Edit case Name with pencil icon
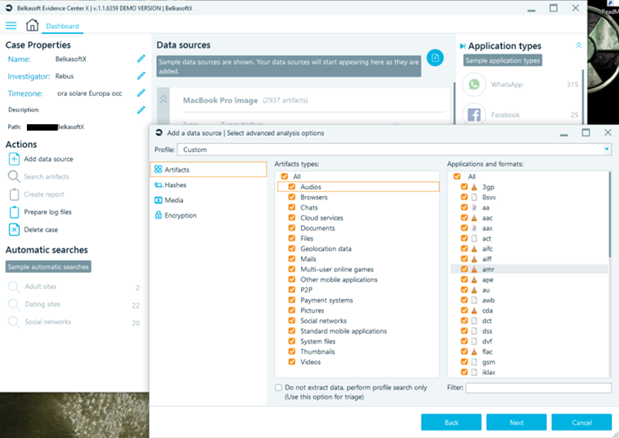The image size is (619, 438). 141,59
